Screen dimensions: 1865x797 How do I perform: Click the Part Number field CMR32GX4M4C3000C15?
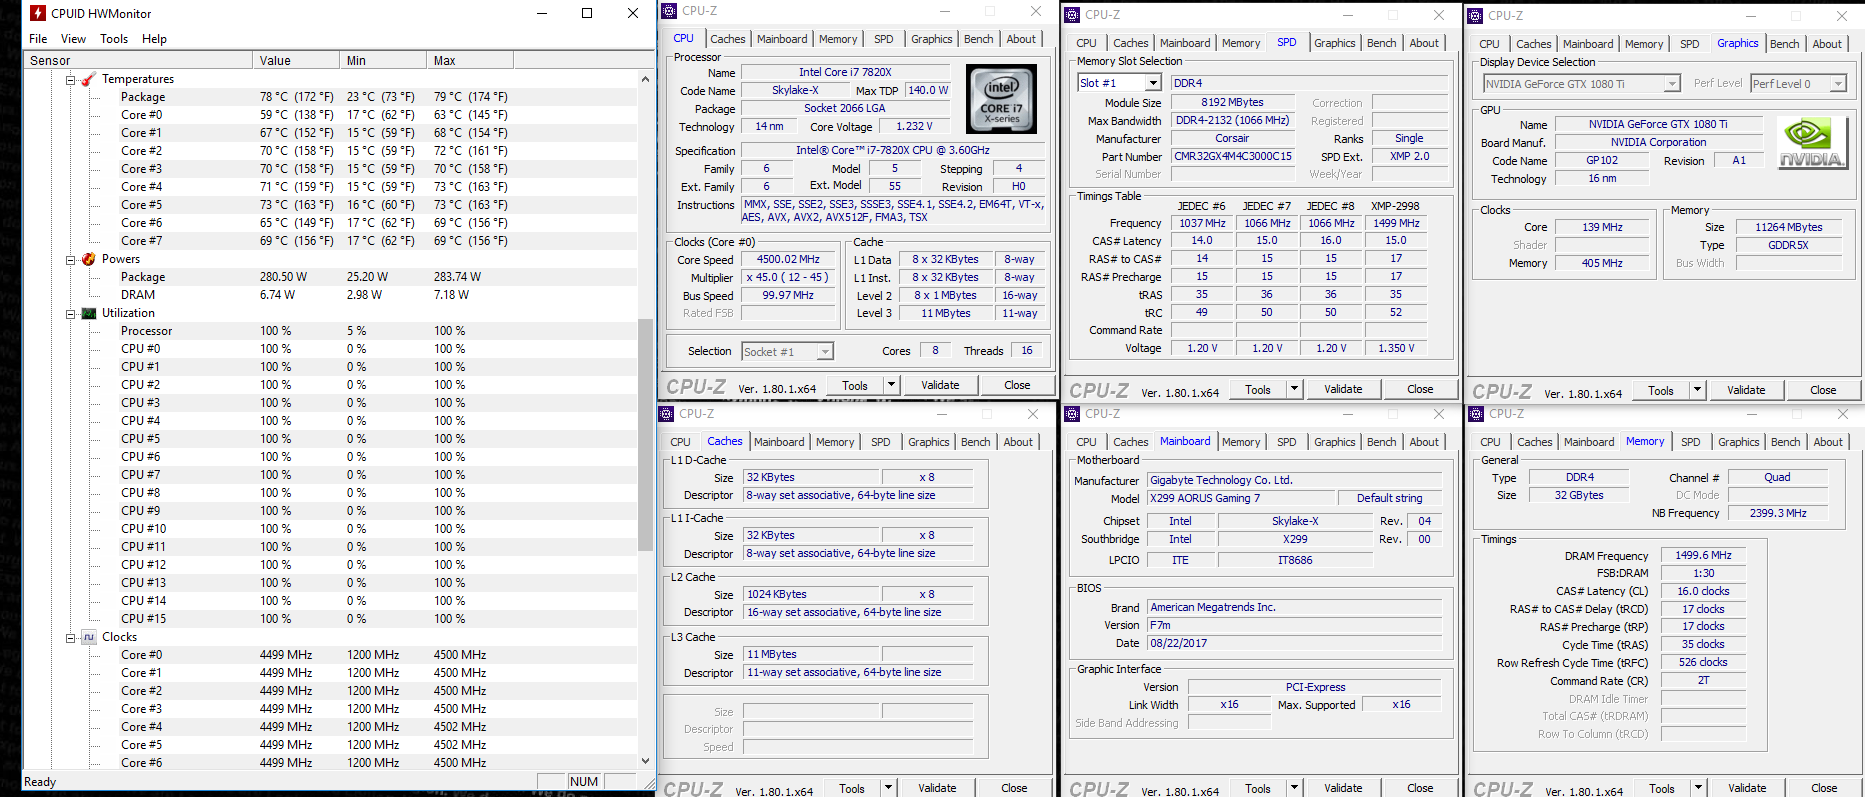[1232, 156]
